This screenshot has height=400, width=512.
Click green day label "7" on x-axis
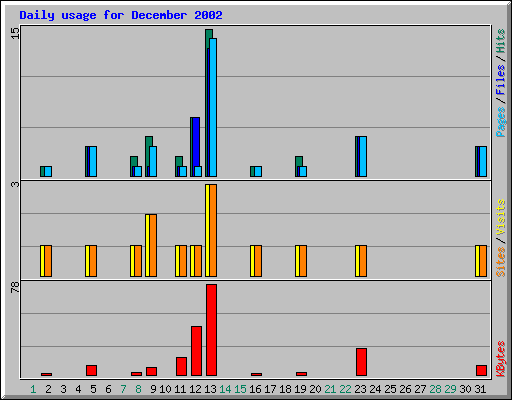123,389
